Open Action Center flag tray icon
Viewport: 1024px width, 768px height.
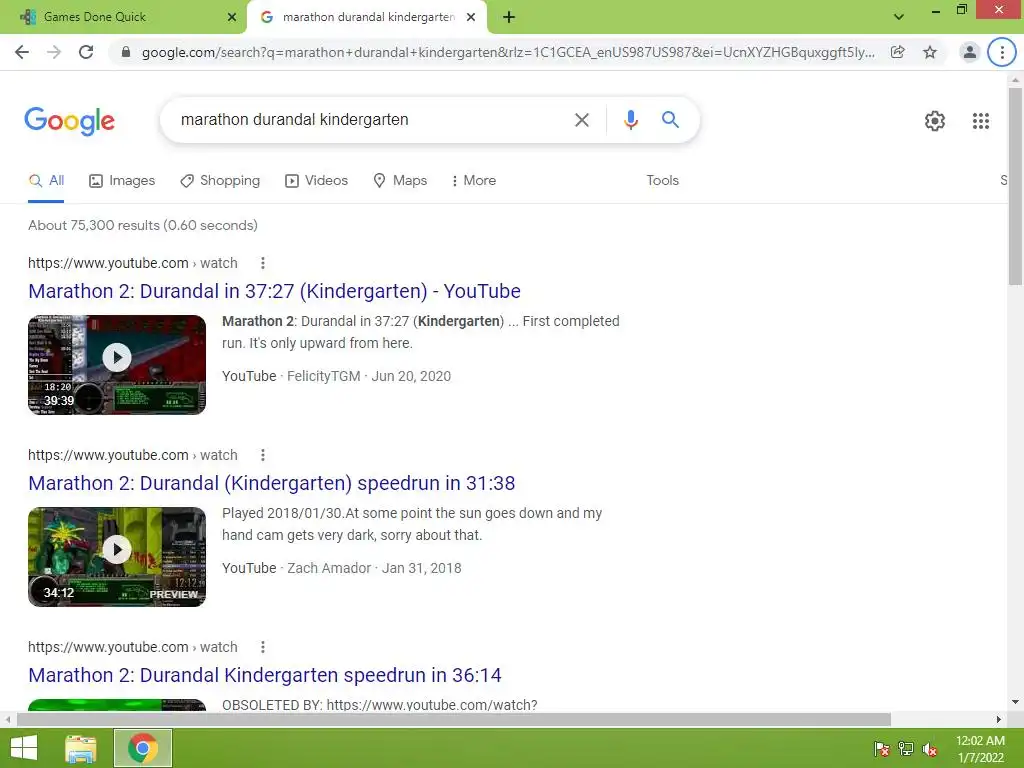pyautogui.click(x=882, y=749)
